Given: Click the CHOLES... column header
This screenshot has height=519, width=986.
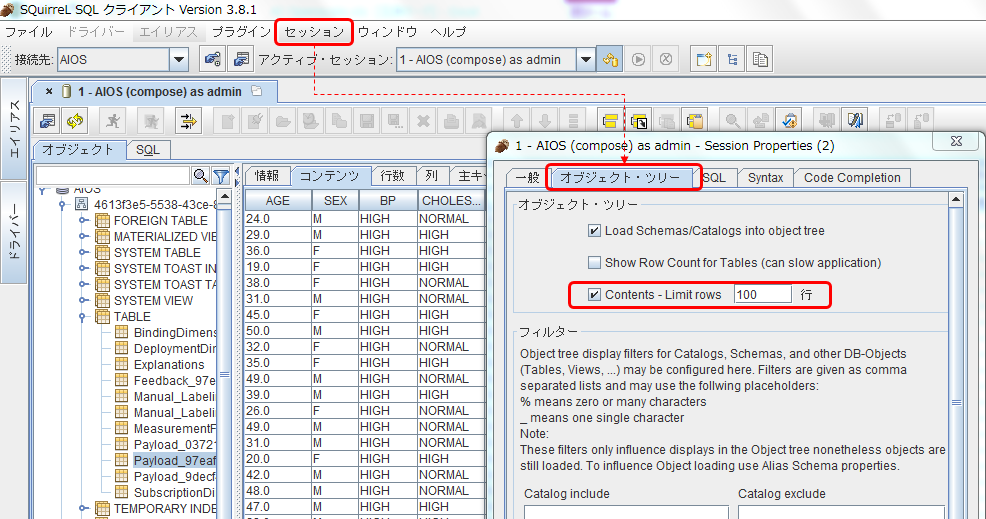Looking at the screenshot, I should coord(451,201).
